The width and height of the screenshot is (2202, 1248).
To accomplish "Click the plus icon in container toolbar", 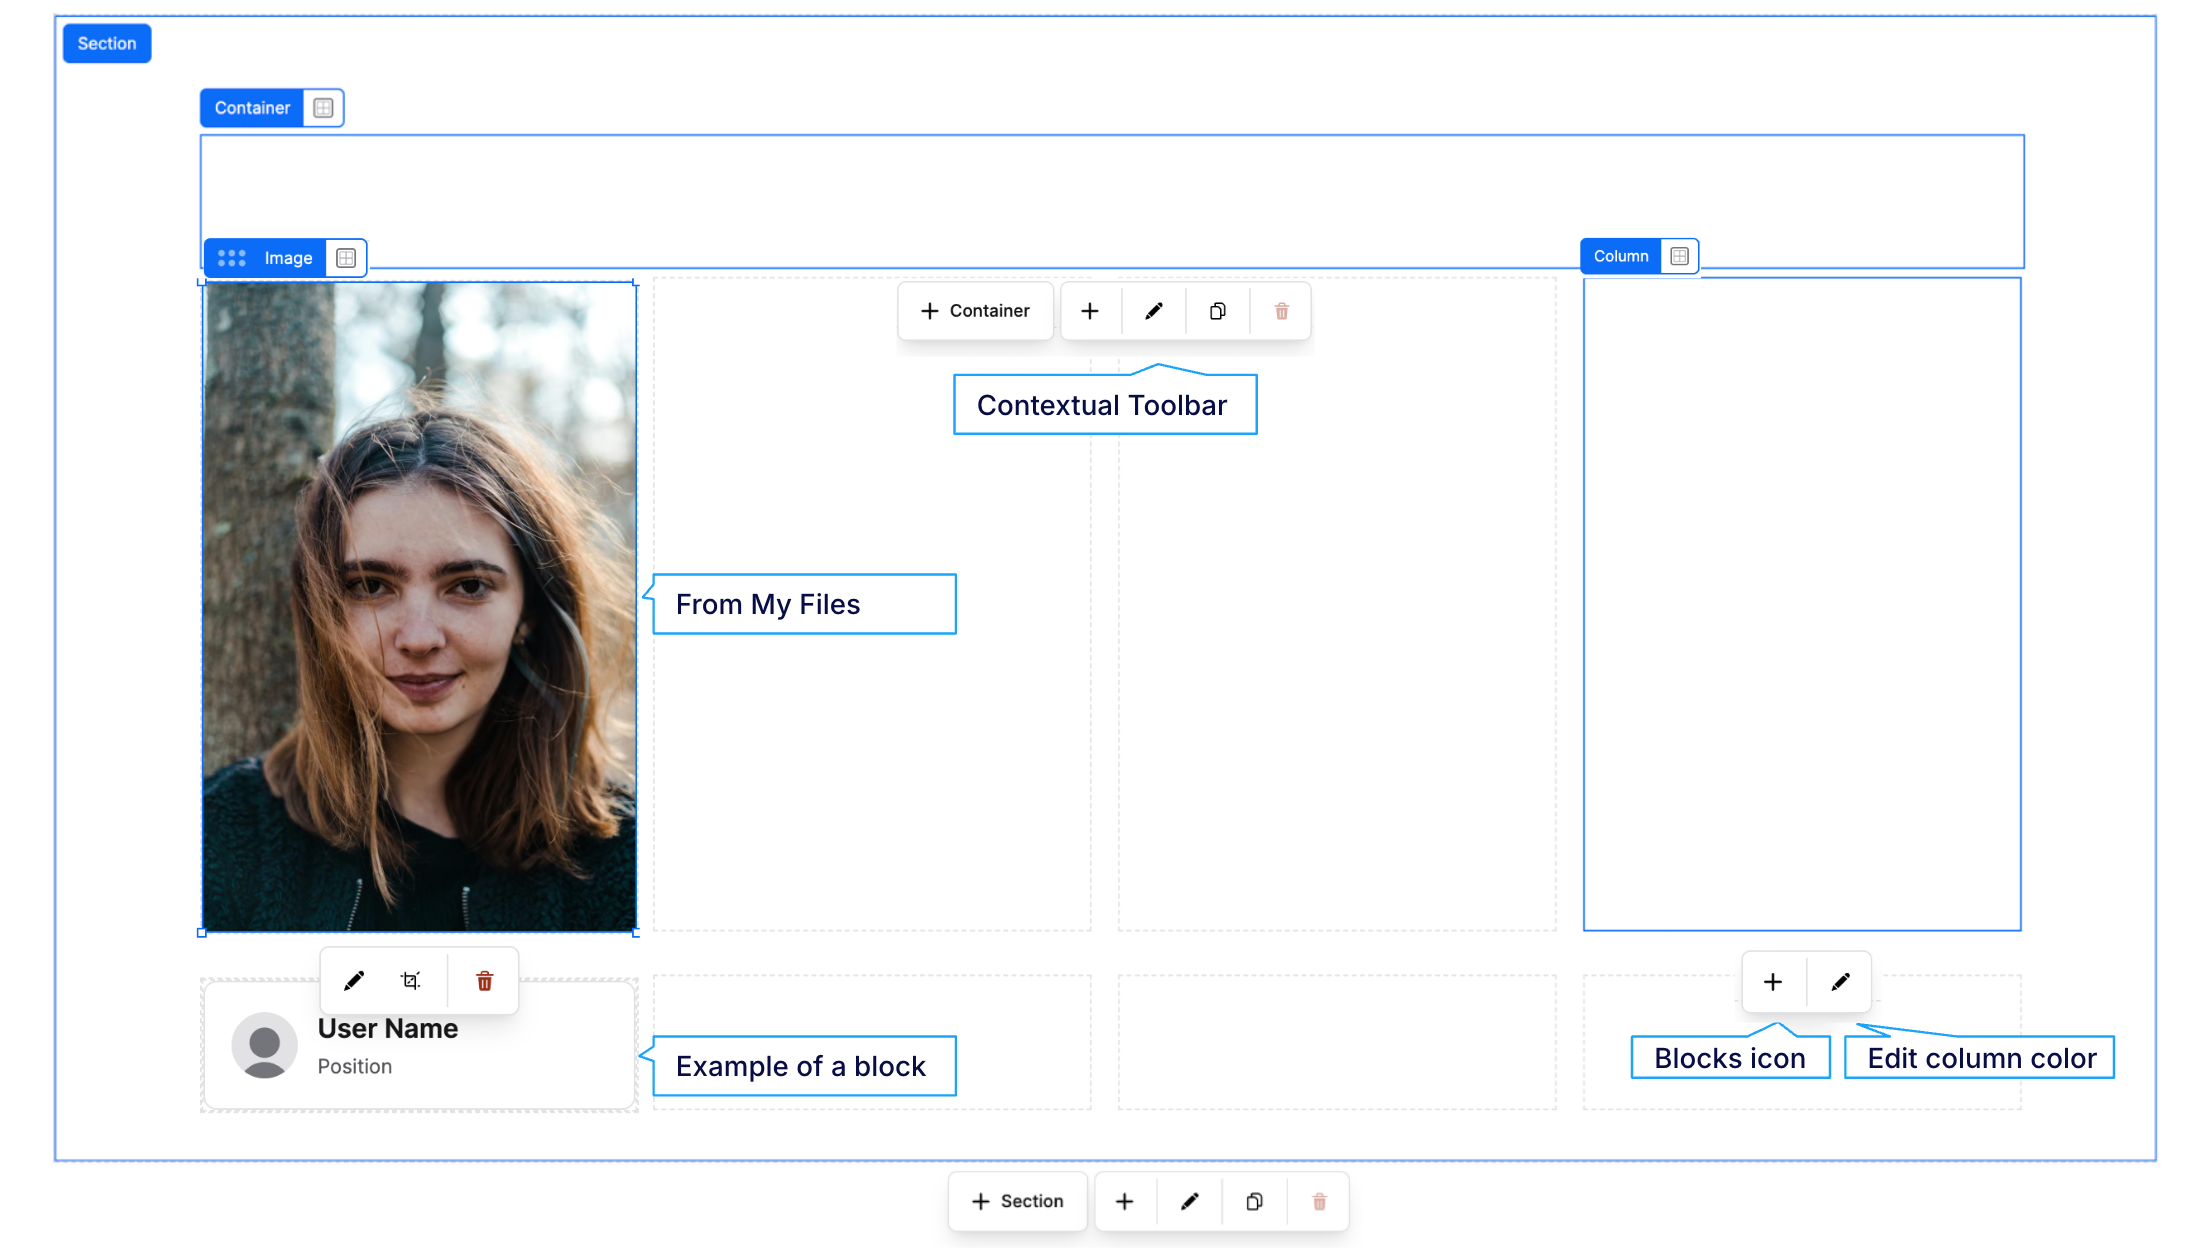I will [x=1090, y=311].
